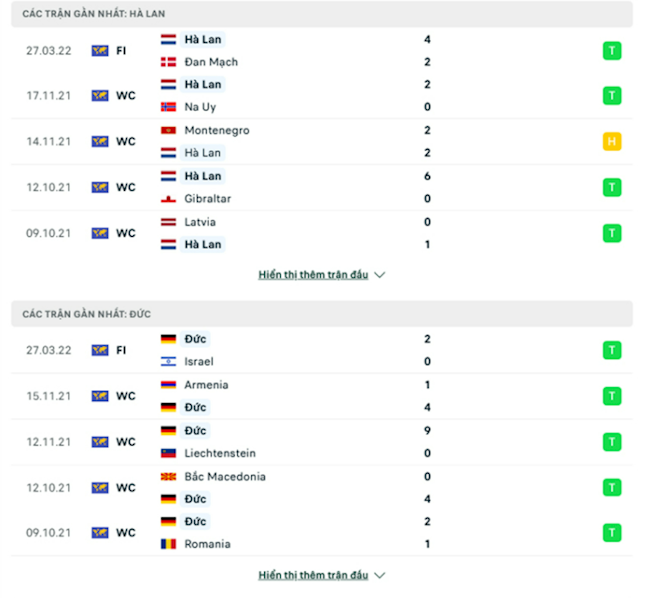This screenshot has height=599, width=650.
Task: Click the green T badge for Đức vs Liechtenstein
Action: pos(612,442)
